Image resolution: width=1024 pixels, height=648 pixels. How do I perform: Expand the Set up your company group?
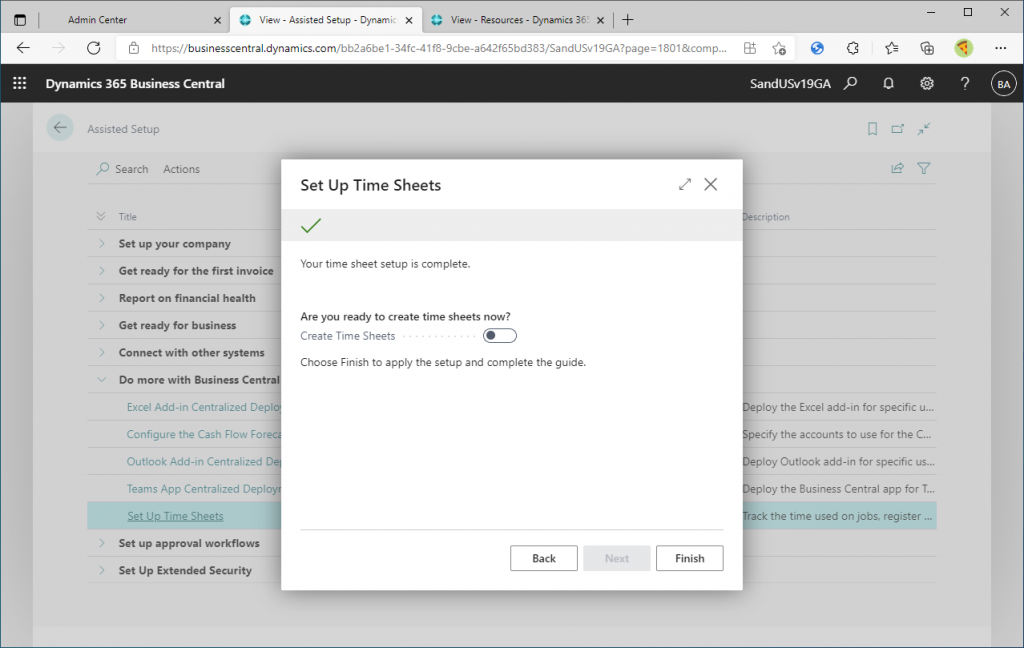click(101, 243)
